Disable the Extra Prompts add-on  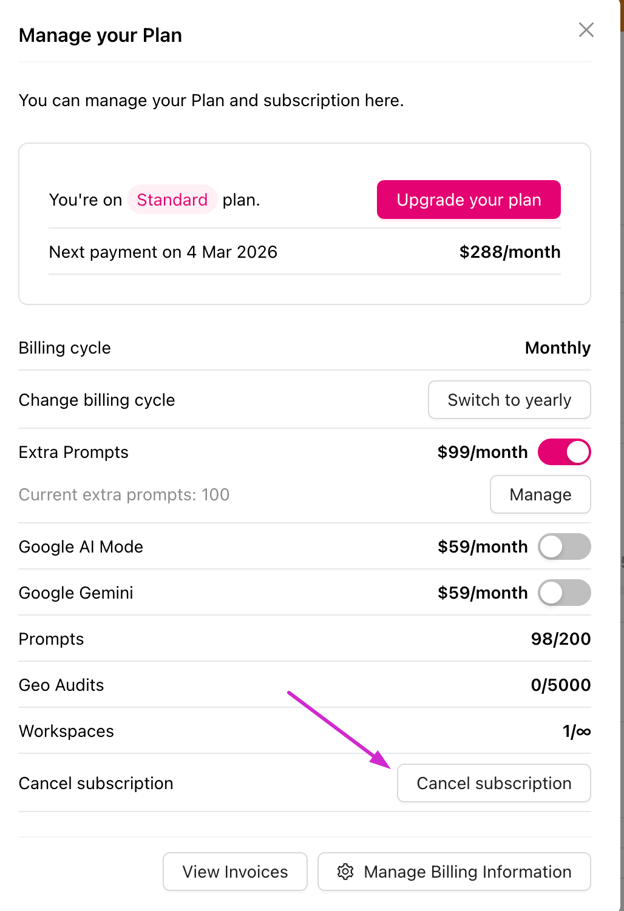tap(564, 452)
